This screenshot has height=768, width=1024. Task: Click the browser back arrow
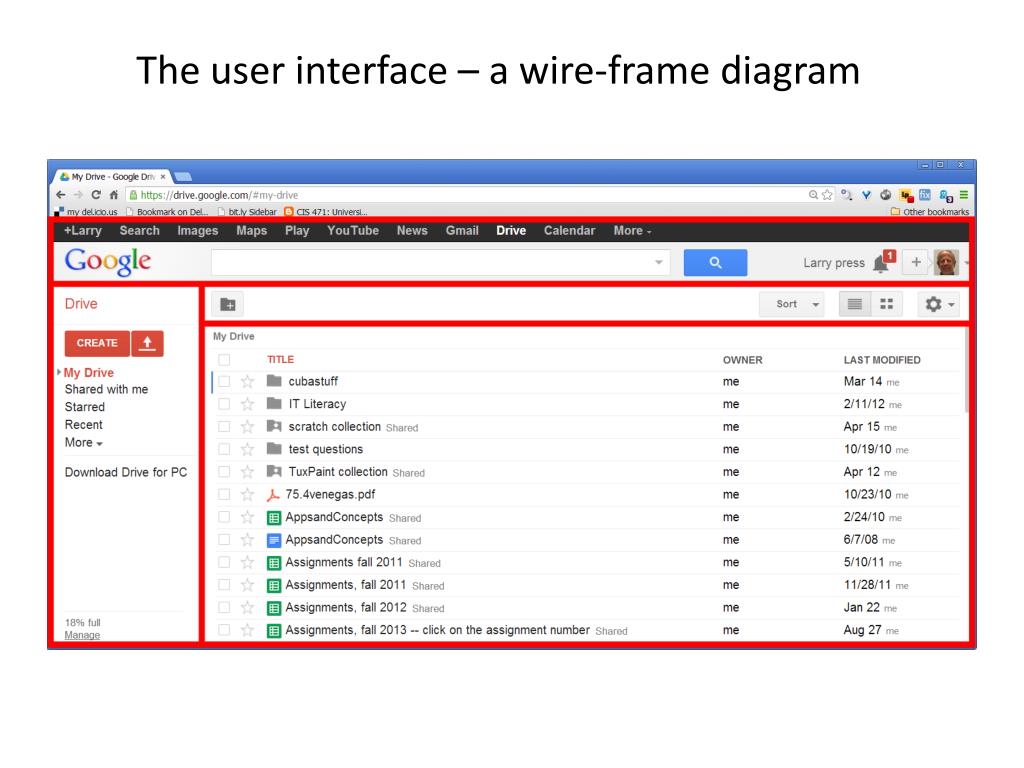click(61, 195)
